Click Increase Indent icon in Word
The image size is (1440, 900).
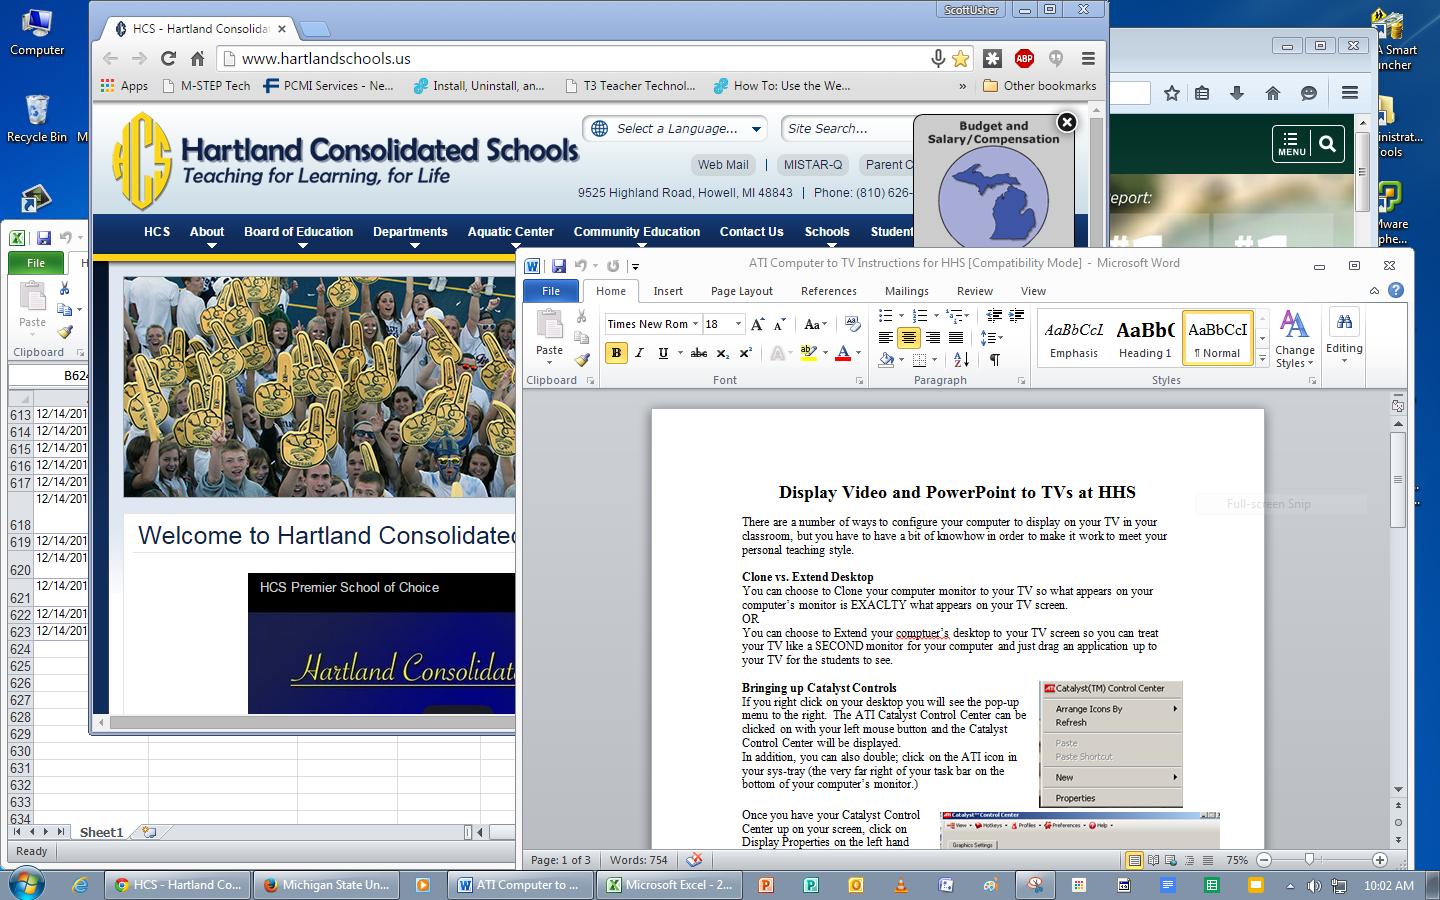click(1017, 316)
